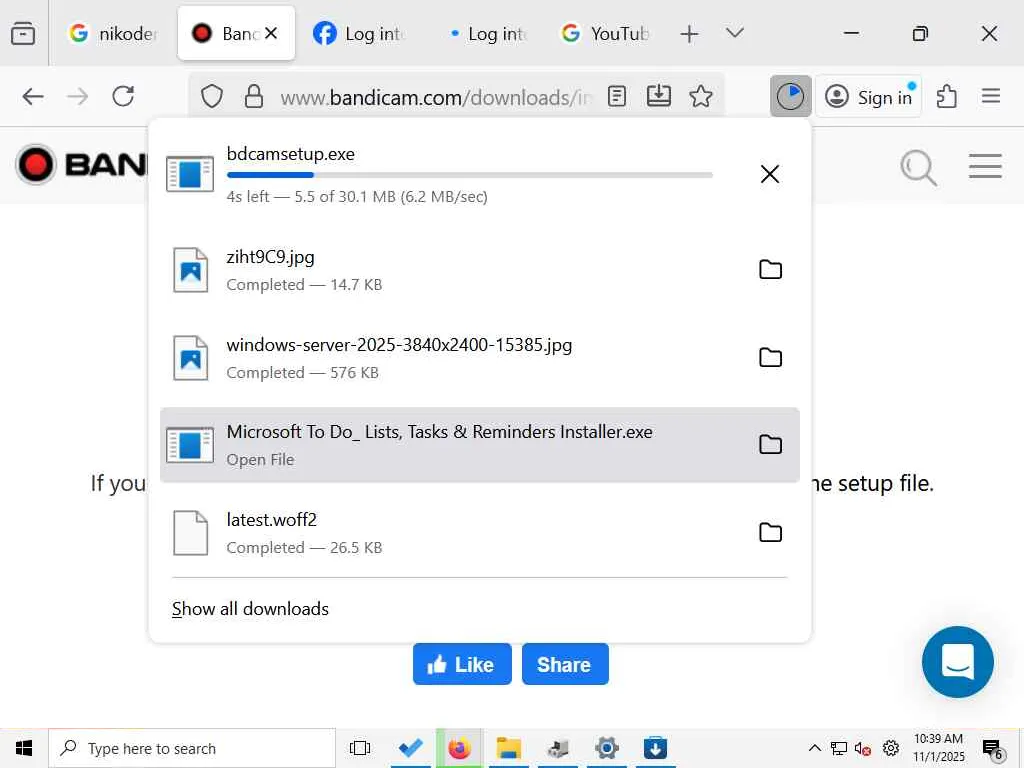The image size is (1024, 768).
Task: Click the muted volume tray icon
Action: tap(863, 748)
